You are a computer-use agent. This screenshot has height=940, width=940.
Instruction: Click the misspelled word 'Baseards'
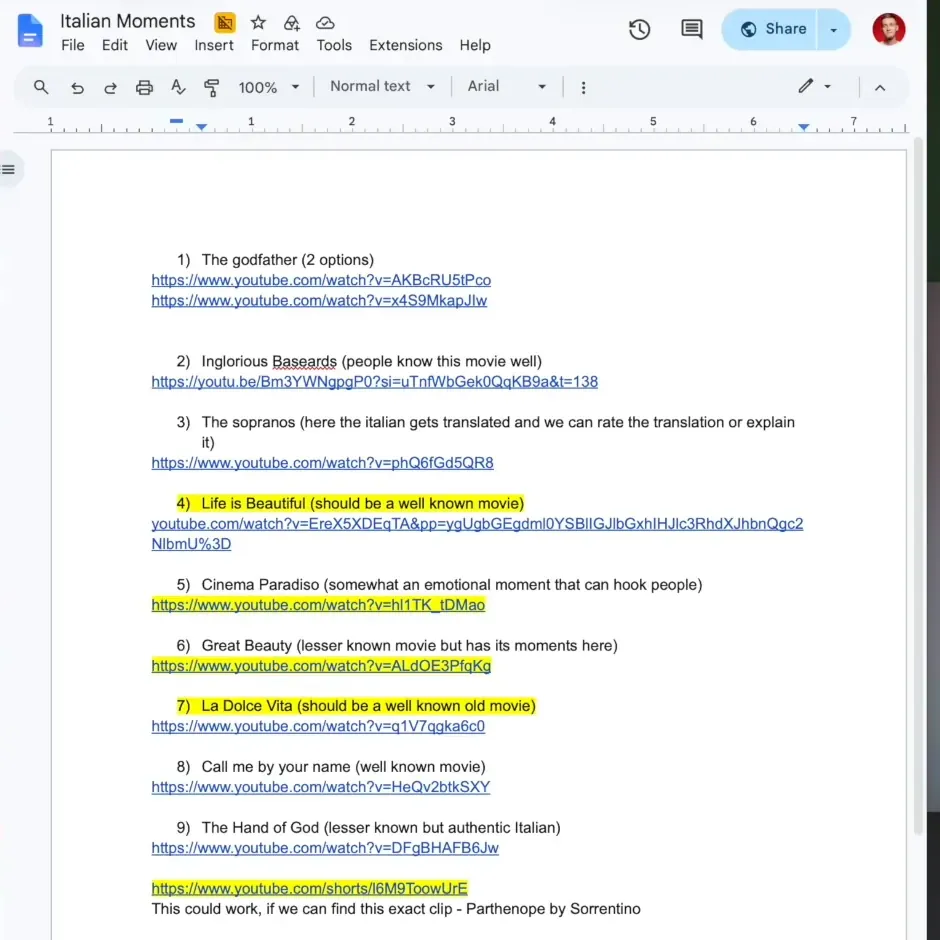(304, 362)
